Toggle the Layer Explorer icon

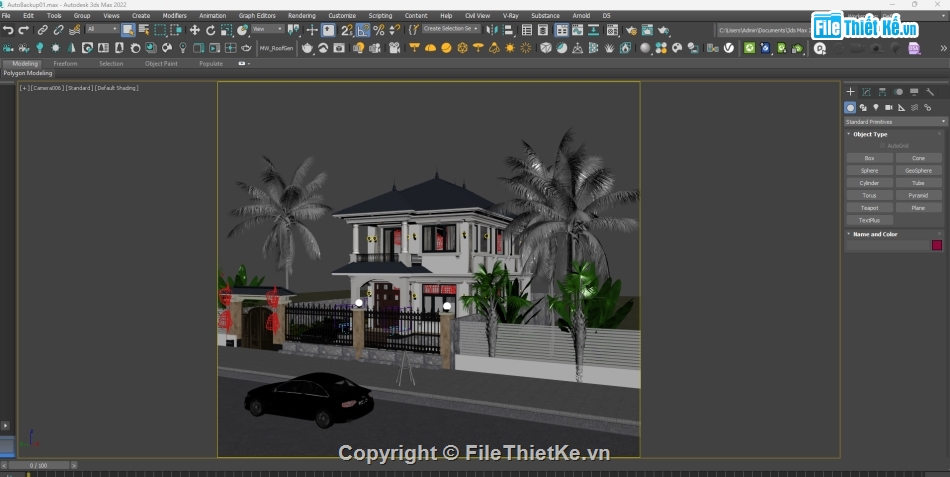tap(543, 30)
